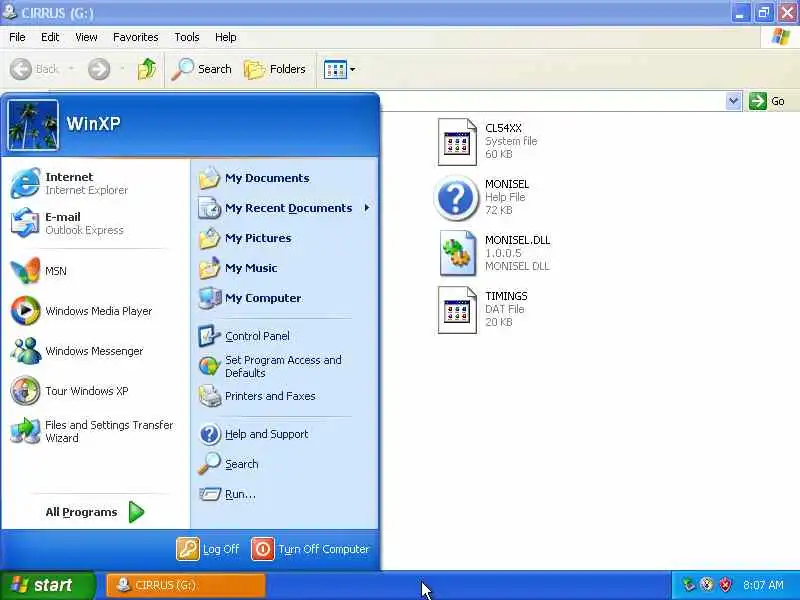Click the Go button

pos(767,101)
